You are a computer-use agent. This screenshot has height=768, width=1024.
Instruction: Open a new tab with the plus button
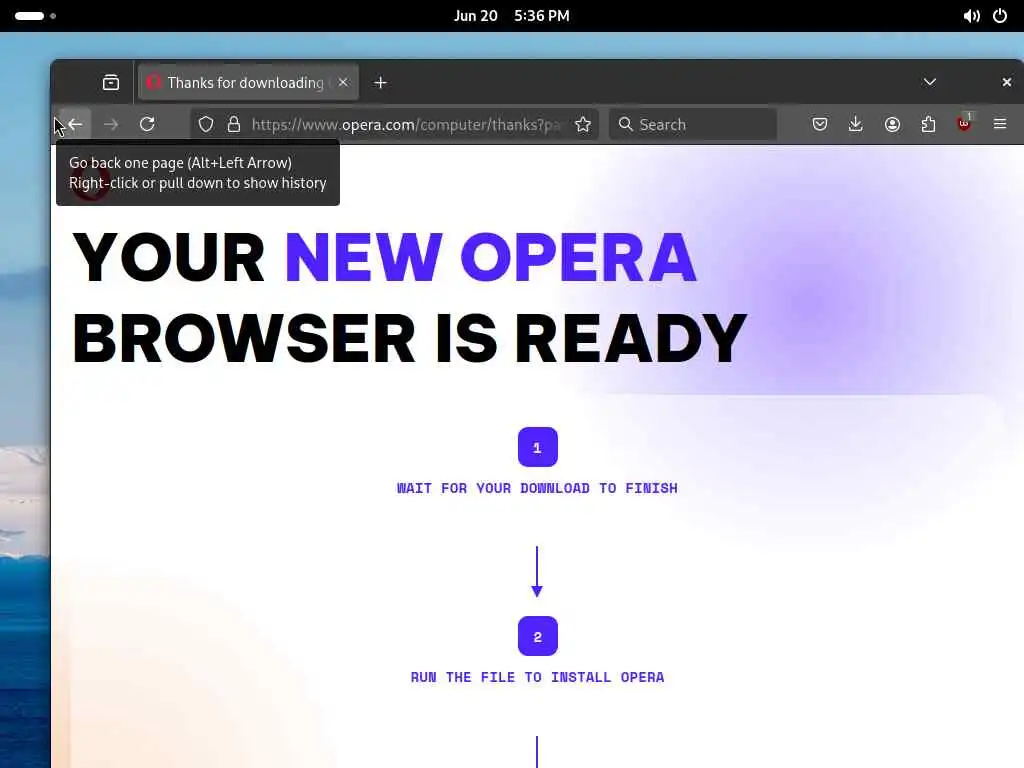coord(380,83)
